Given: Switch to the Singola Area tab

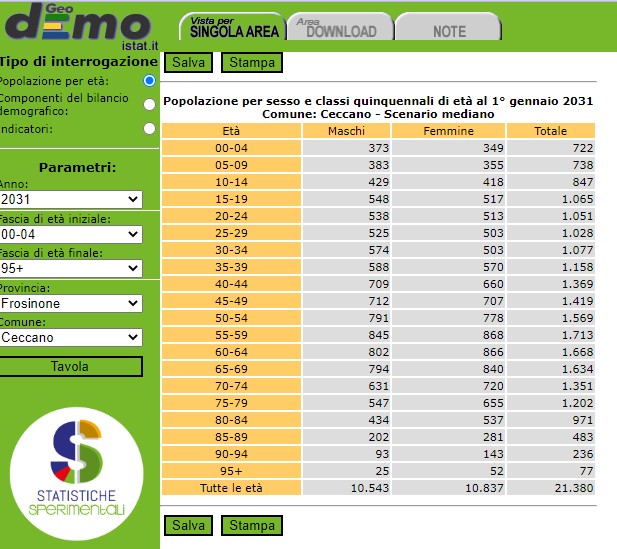Looking at the screenshot, I should [x=234, y=28].
